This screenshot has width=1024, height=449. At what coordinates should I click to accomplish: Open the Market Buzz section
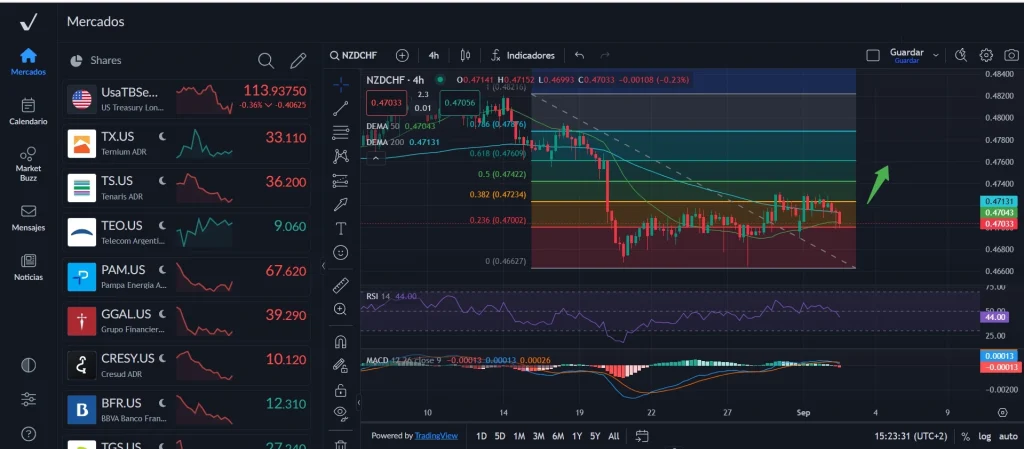coord(28,164)
